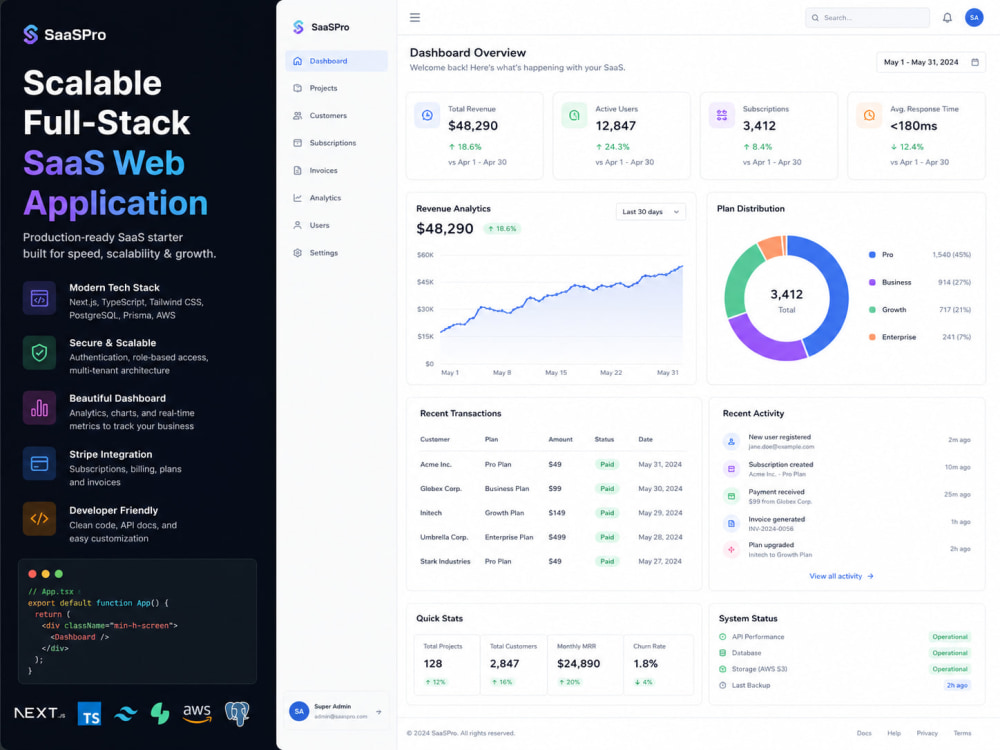Click the API Performance status icon
The height and width of the screenshot is (750, 1000).
pos(723,636)
